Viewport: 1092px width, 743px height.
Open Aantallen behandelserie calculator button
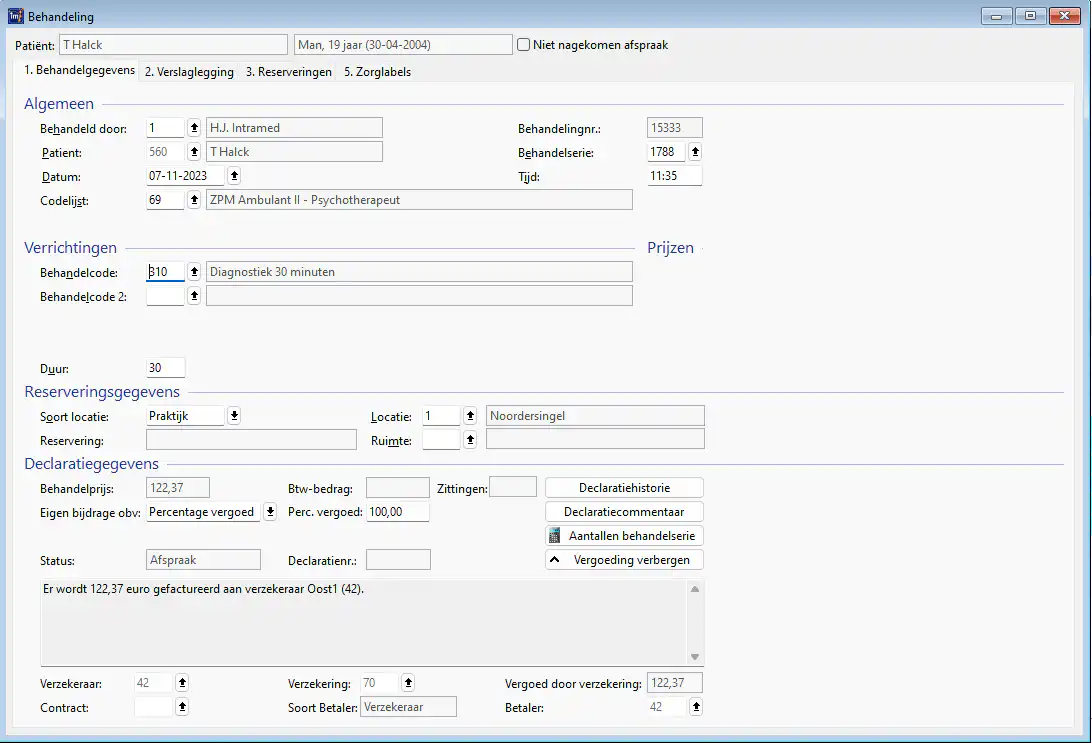click(x=624, y=536)
